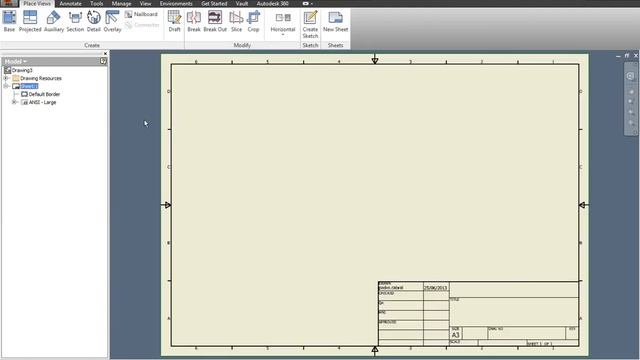The width and height of the screenshot is (640, 360).
Task: Click the Default Border icon
Action: [24, 94]
